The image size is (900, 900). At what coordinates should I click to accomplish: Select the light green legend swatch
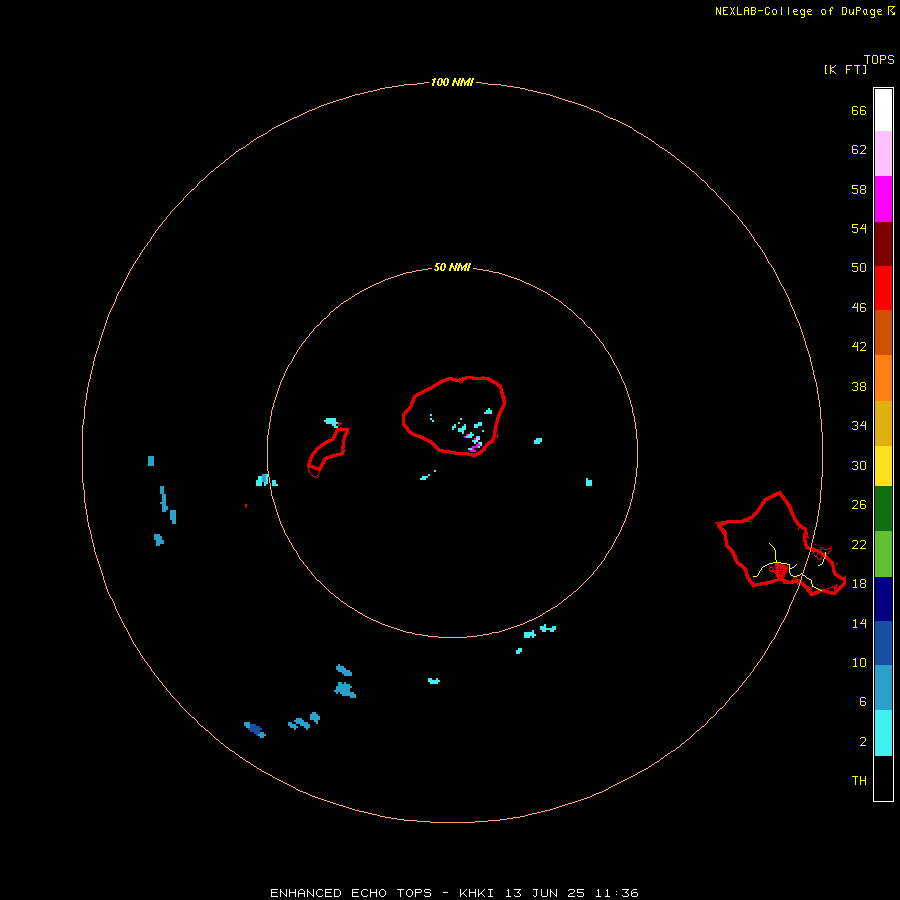coord(883,554)
